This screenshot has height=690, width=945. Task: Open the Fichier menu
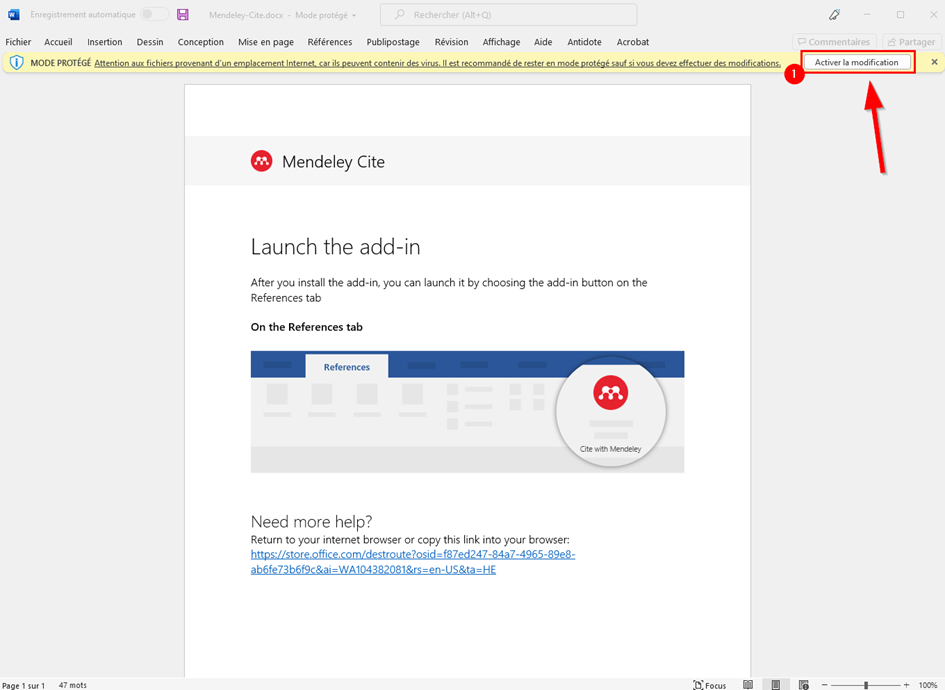point(18,42)
